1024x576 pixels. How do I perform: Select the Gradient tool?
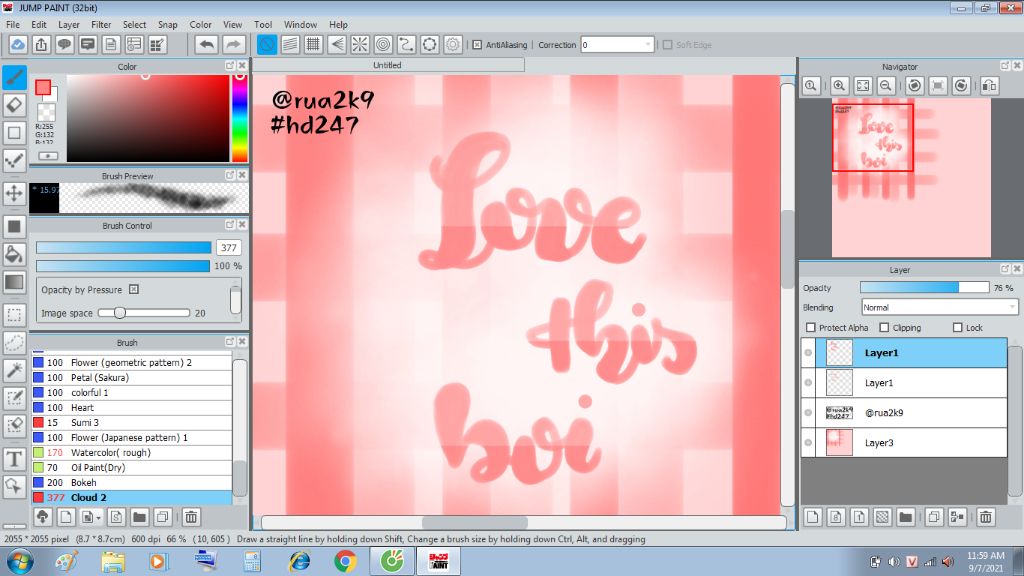pos(14,282)
